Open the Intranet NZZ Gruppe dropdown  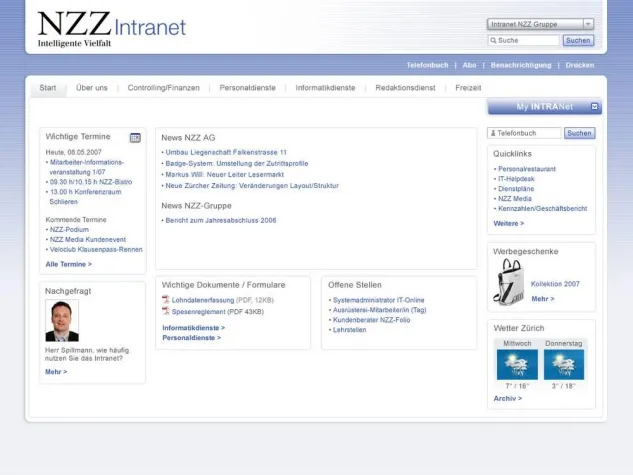click(x=540, y=24)
